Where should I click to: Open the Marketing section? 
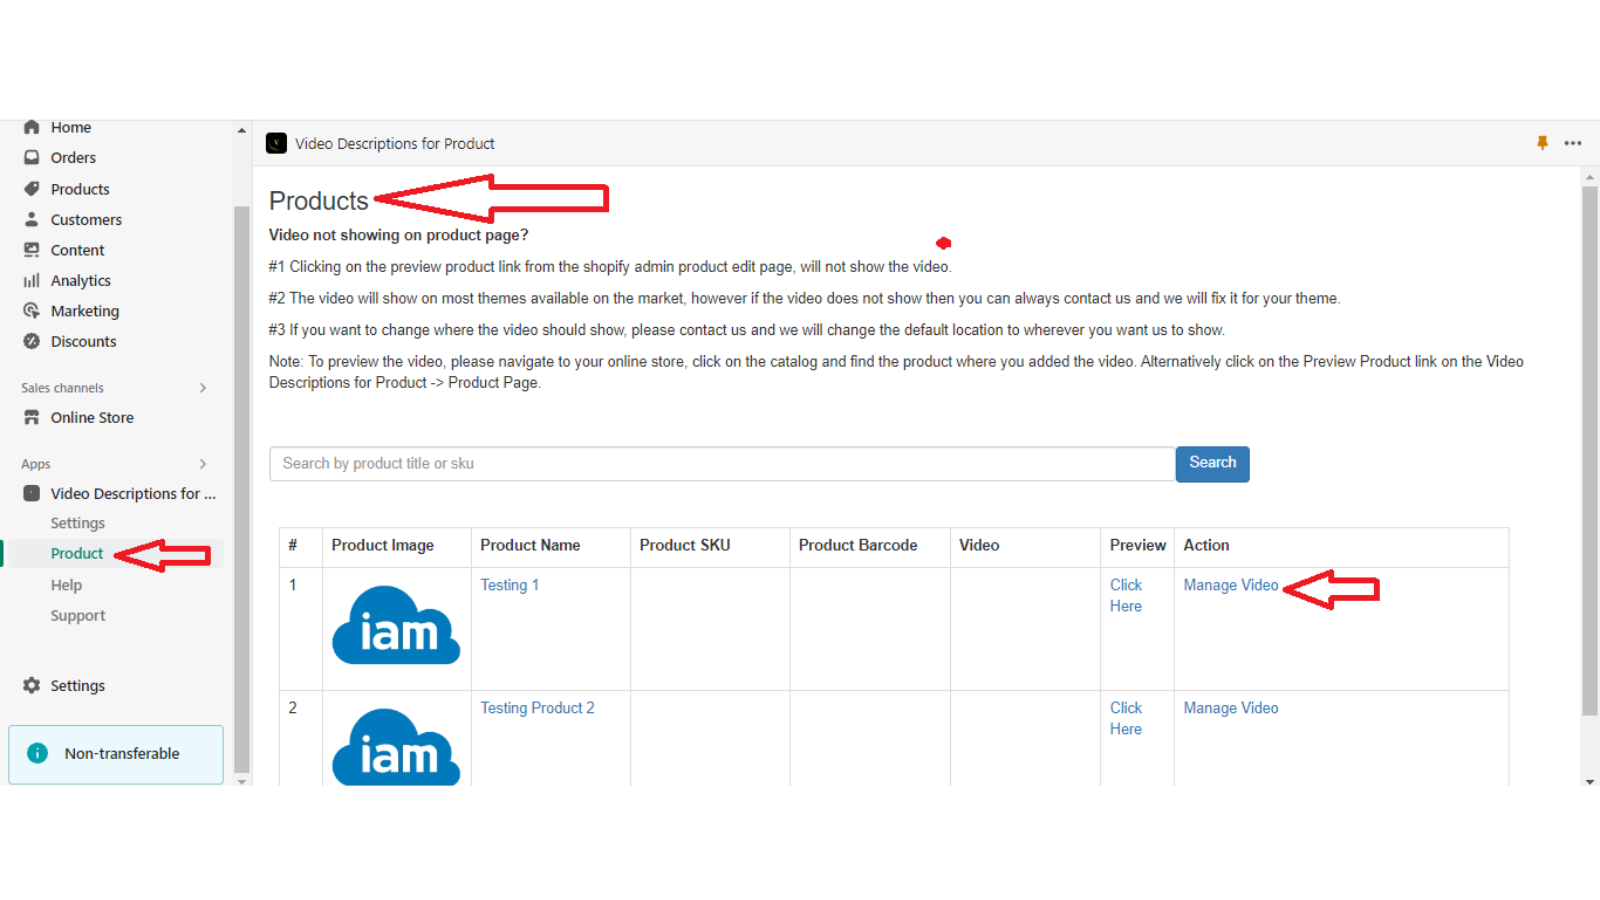coord(85,311)
